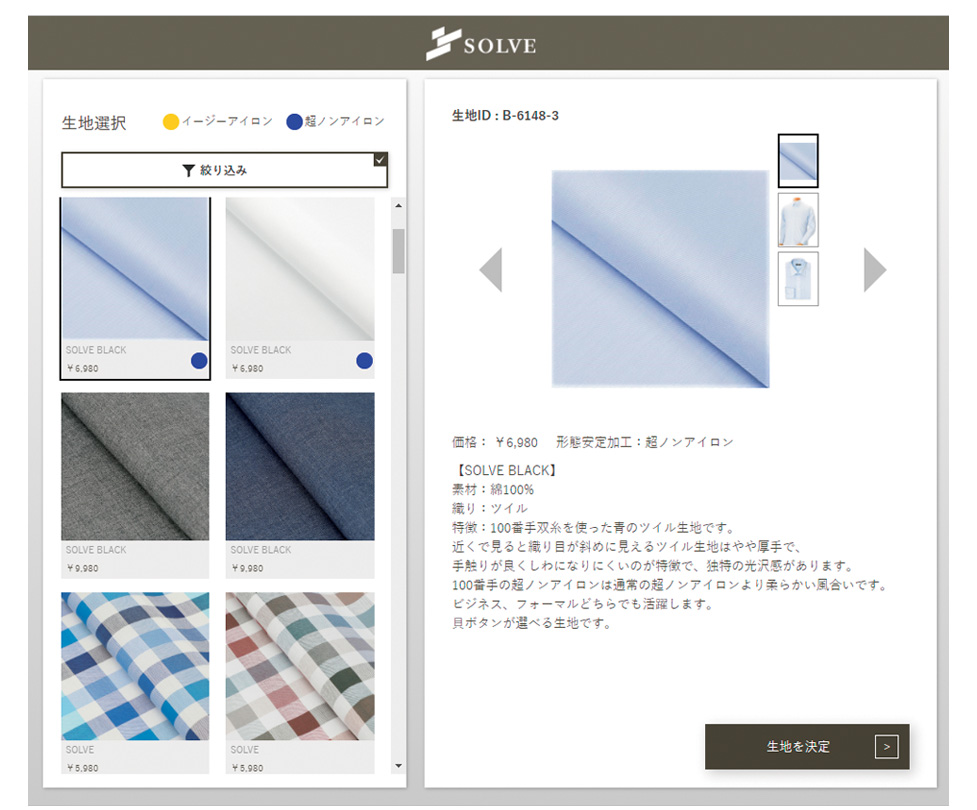Image resolution: width=977 pixels, height=810 pixels.
Task: Click the > arrow on 生地を決定
Action: coord(886,746)
